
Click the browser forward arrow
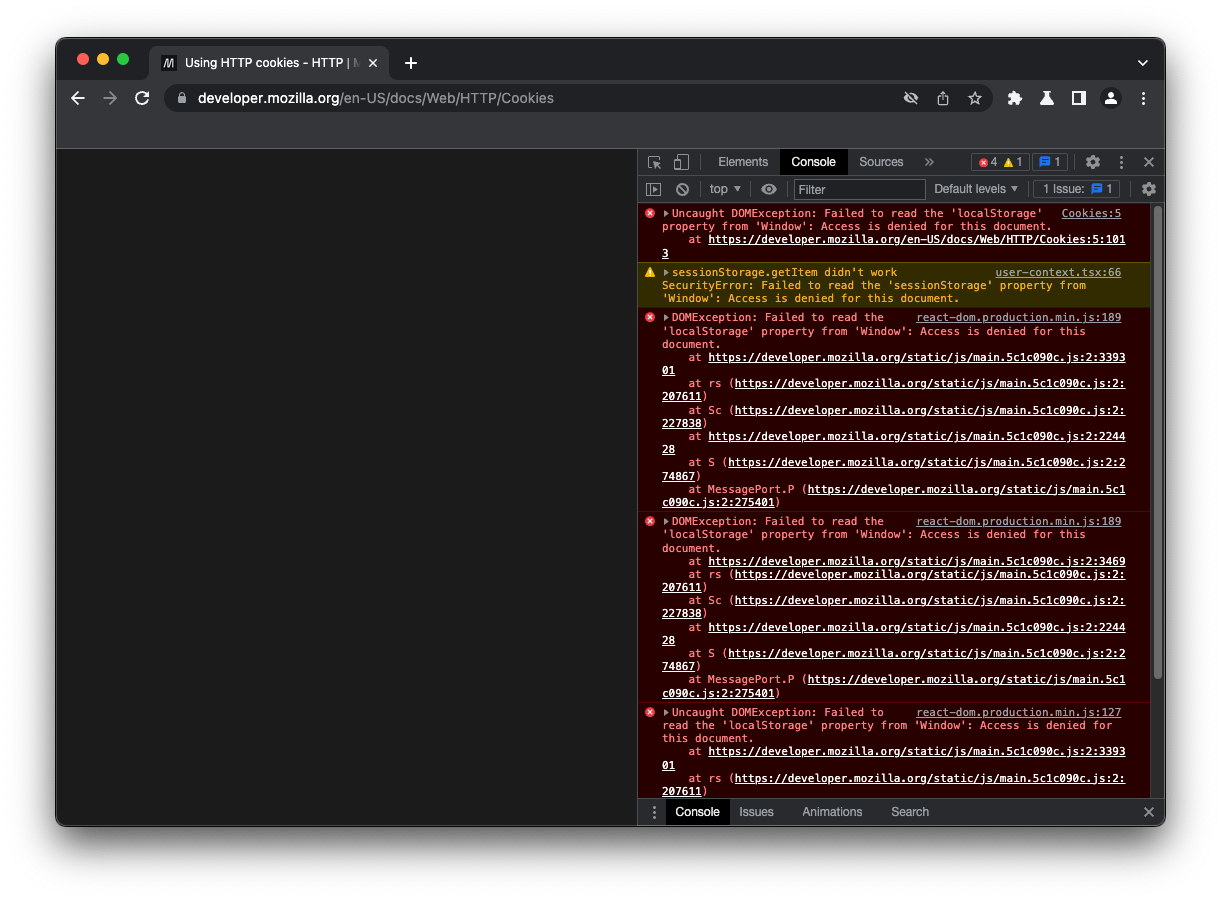click(110, 98)
